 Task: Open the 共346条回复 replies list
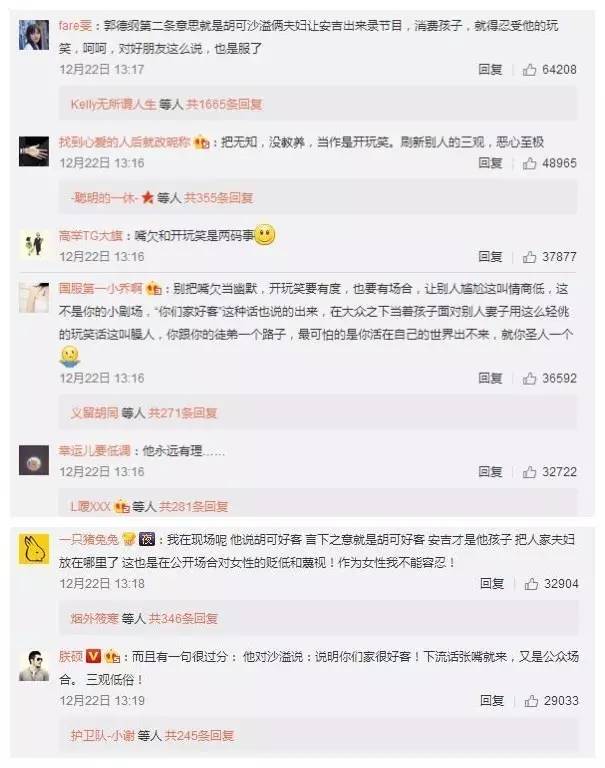[183, 619]
